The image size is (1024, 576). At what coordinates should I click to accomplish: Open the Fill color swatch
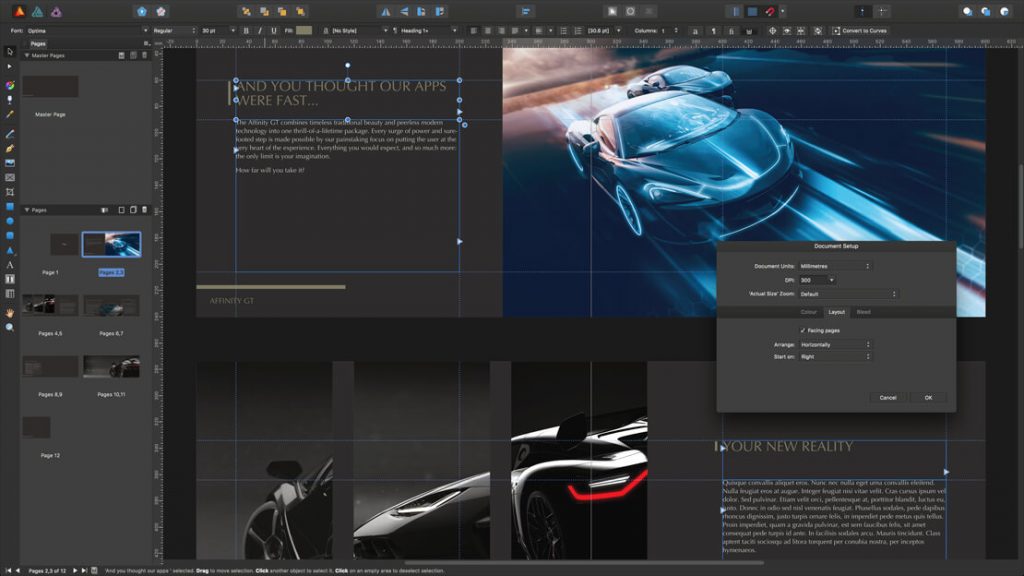pos(303,31)
